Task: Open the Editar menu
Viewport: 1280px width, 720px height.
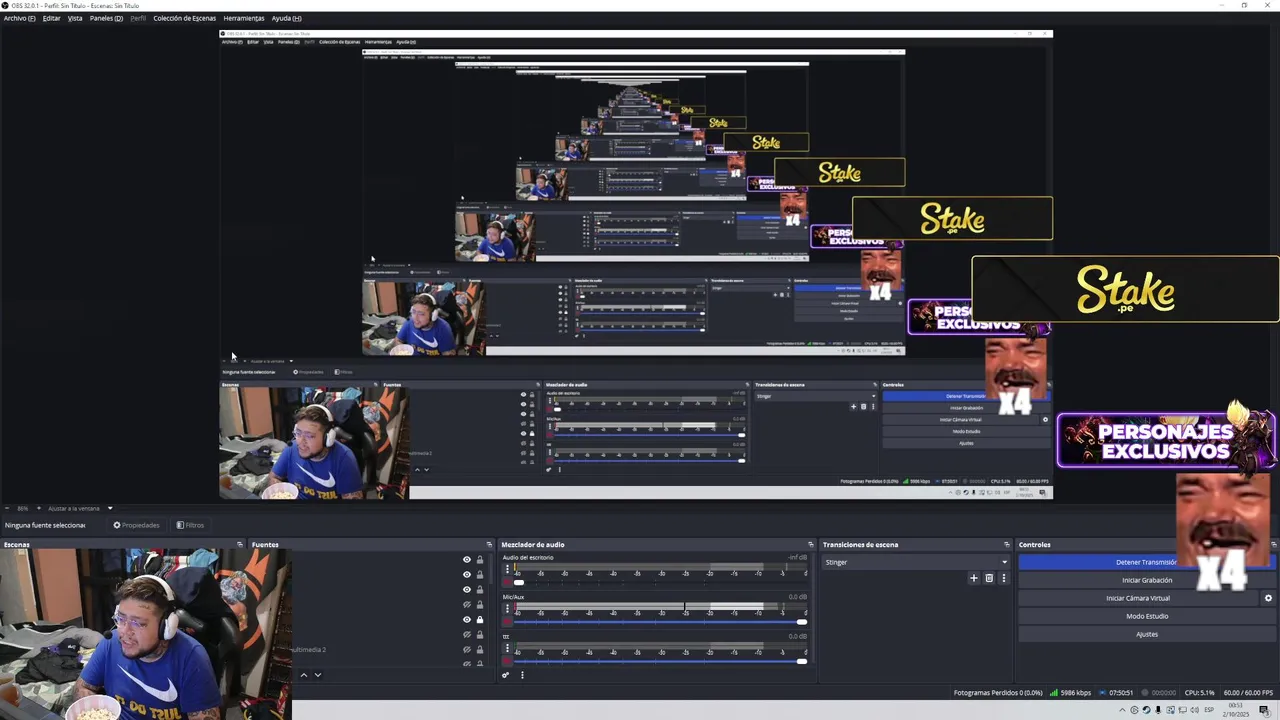Action: (x=51, y=18)
